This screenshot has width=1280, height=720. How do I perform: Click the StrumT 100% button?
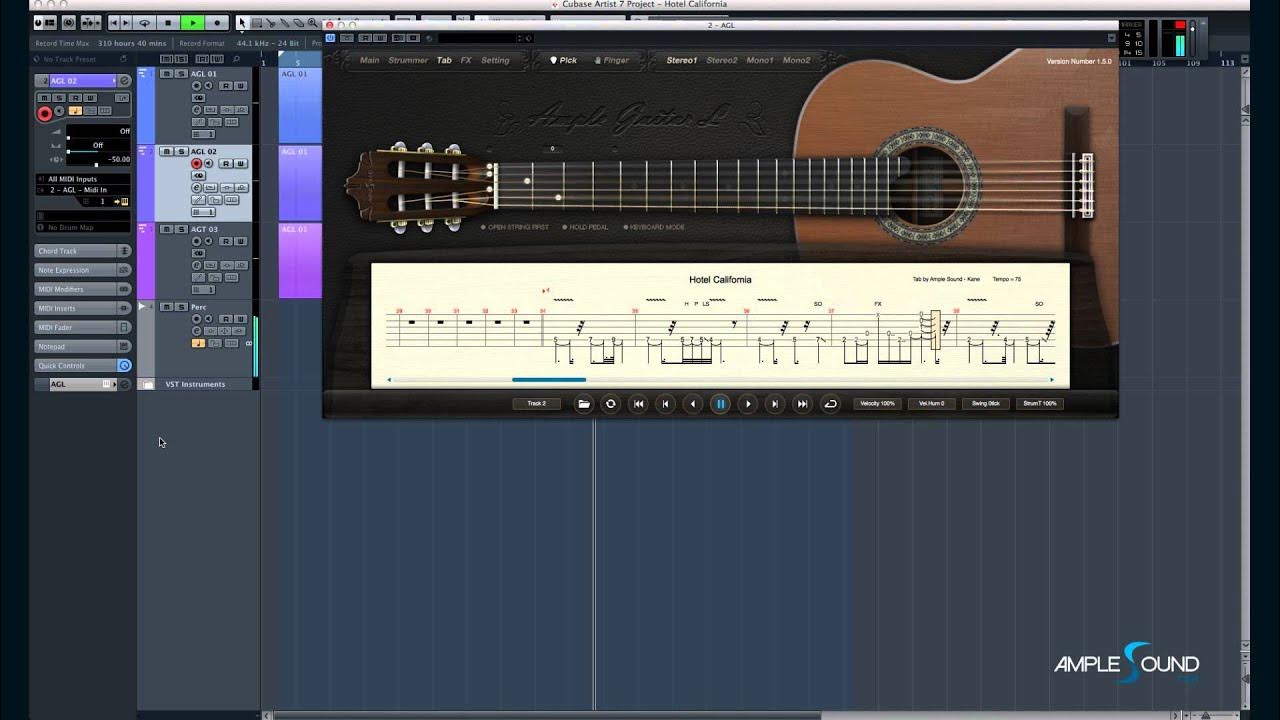[x=1040, y=404]
